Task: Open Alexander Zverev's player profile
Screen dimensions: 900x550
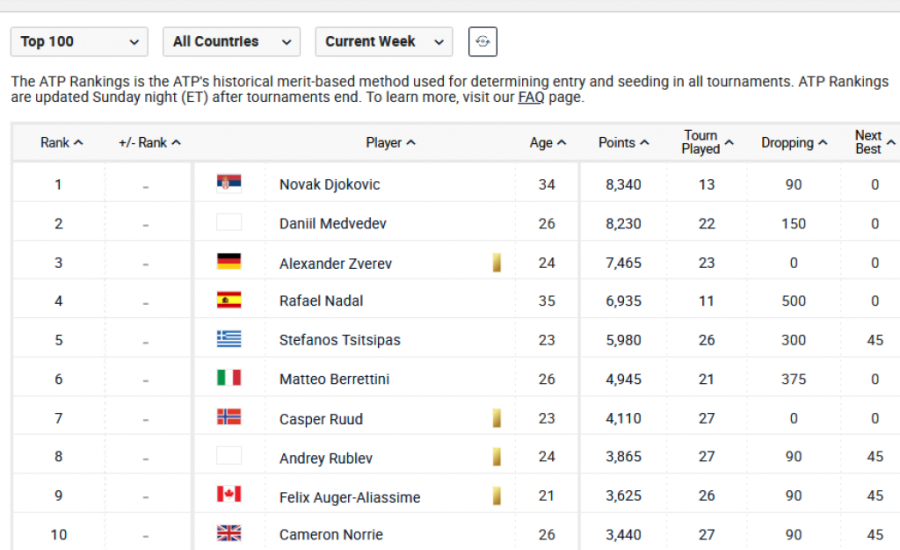Action: 335,263
